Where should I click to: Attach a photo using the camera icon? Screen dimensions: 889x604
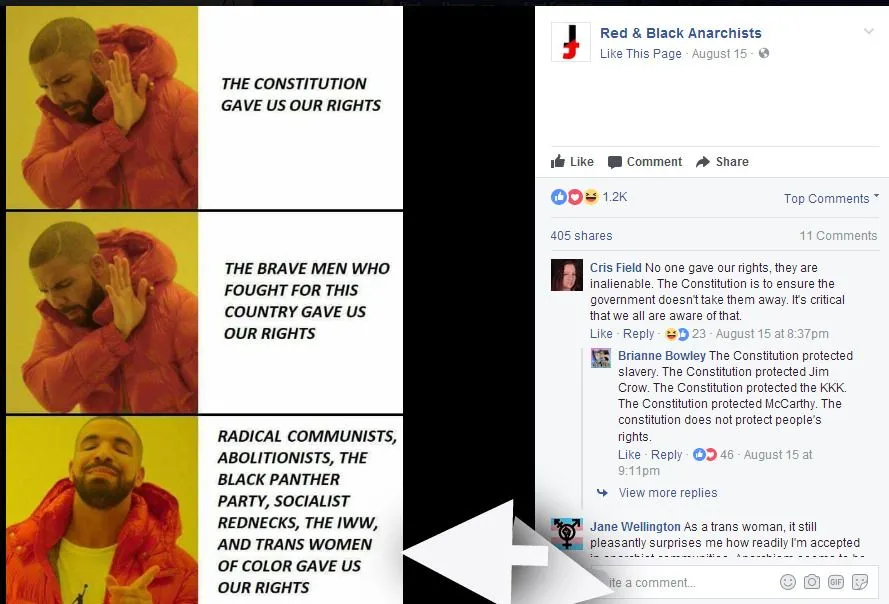tap(812, 582)
